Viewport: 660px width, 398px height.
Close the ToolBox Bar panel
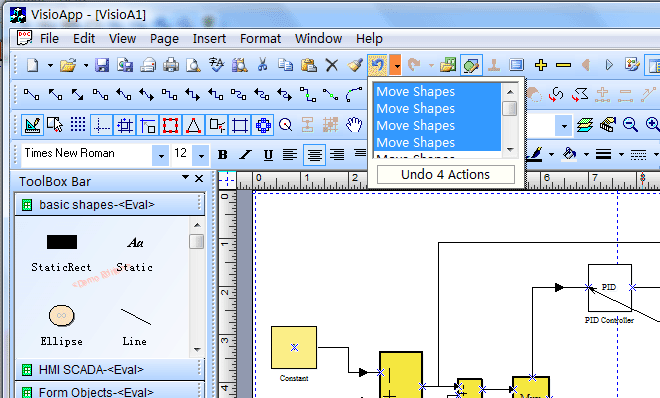[x=199, y=179]
